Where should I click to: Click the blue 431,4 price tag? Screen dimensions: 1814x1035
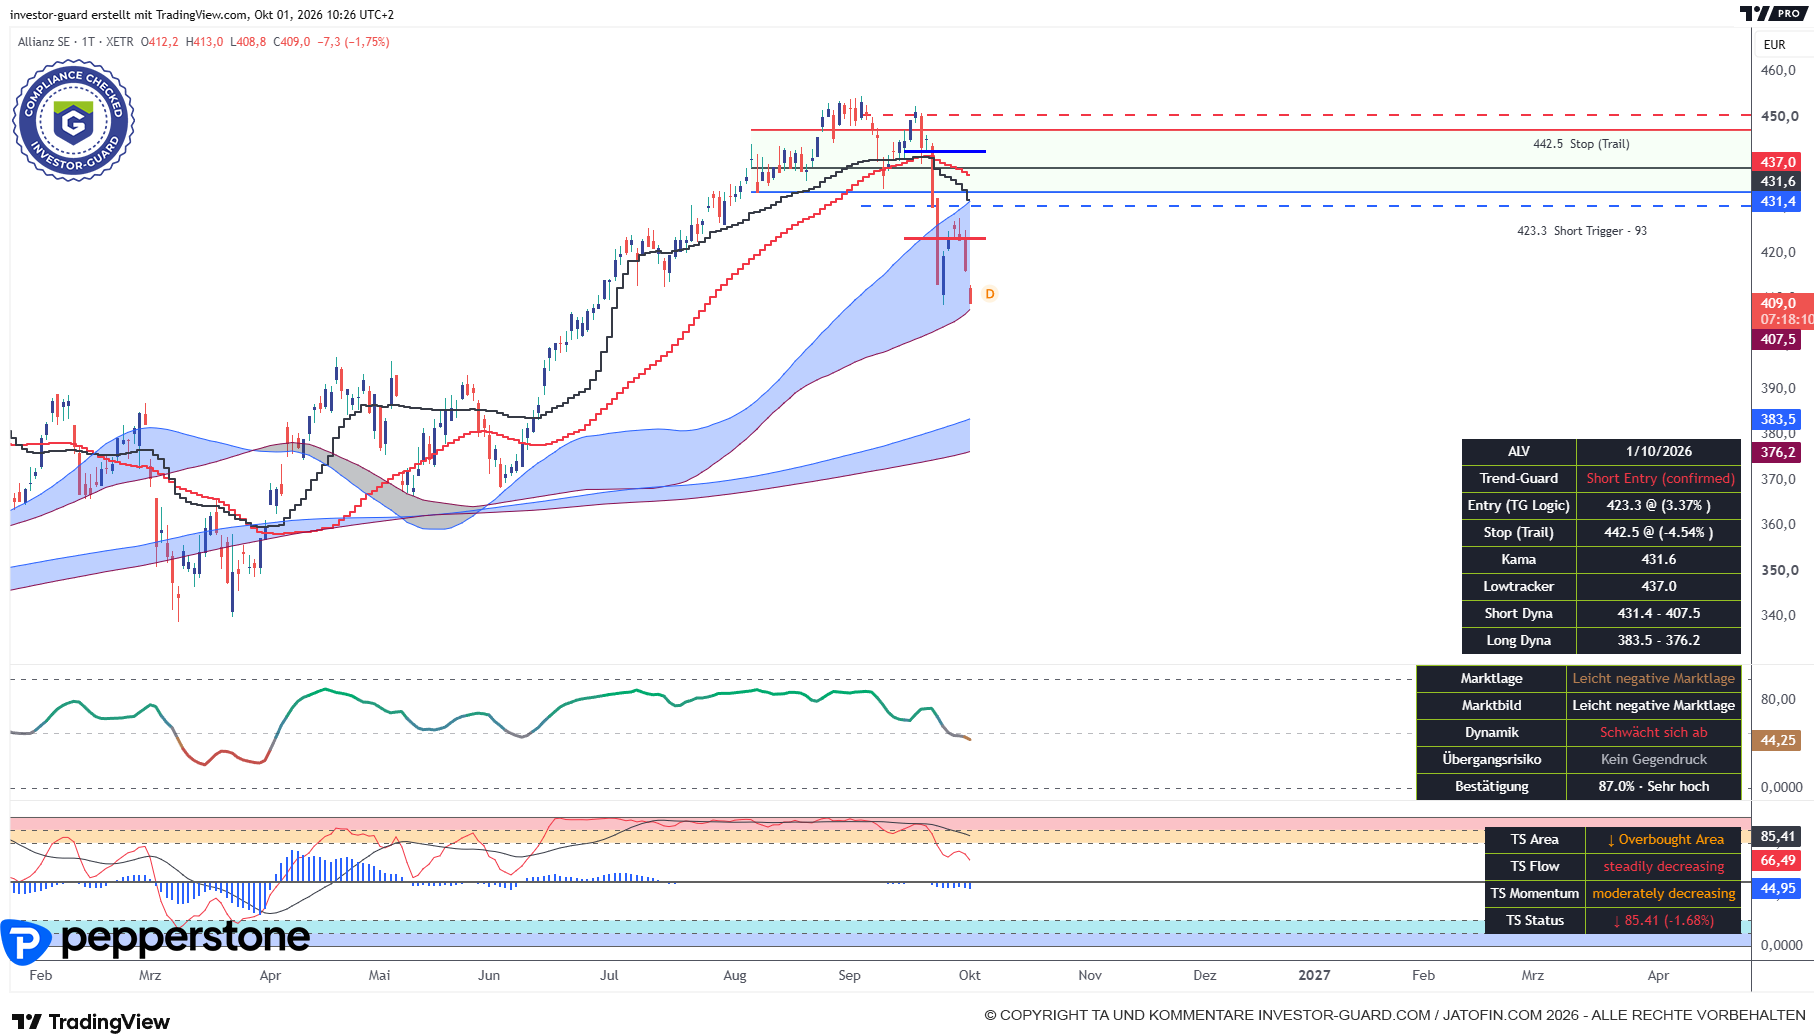coord(1778,201)
